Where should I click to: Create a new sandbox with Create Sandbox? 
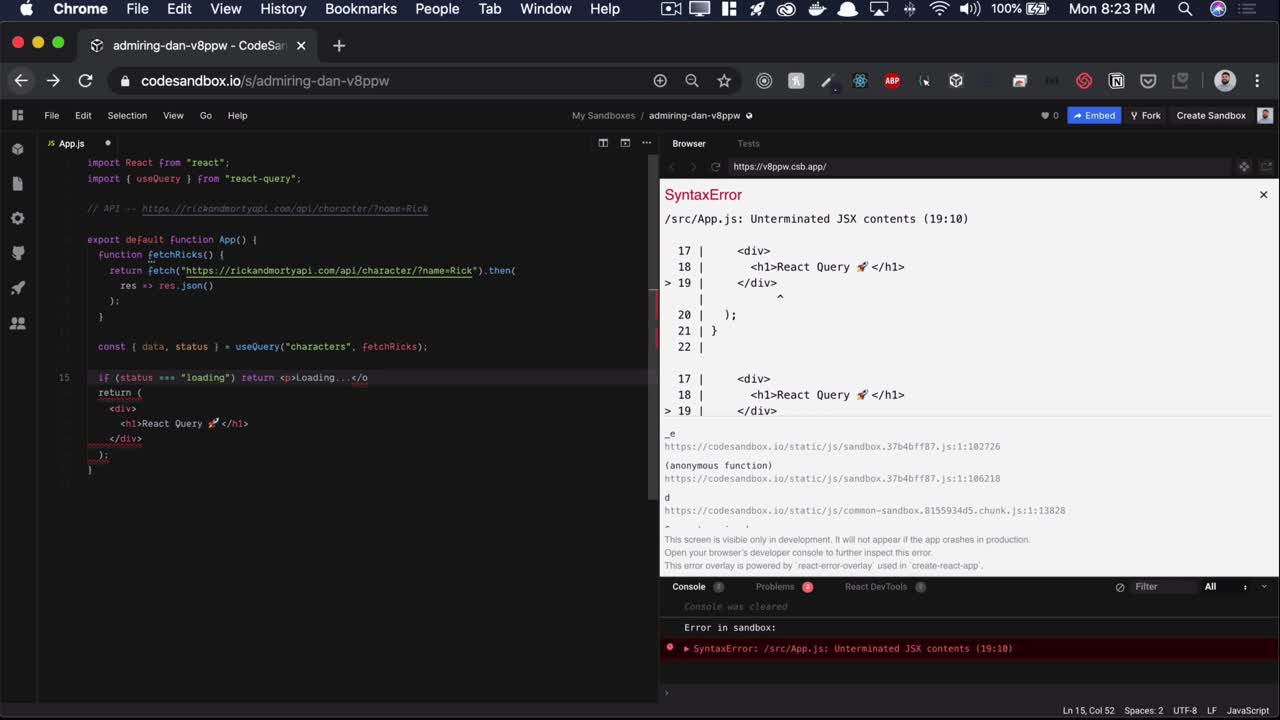click(1210, 115)
